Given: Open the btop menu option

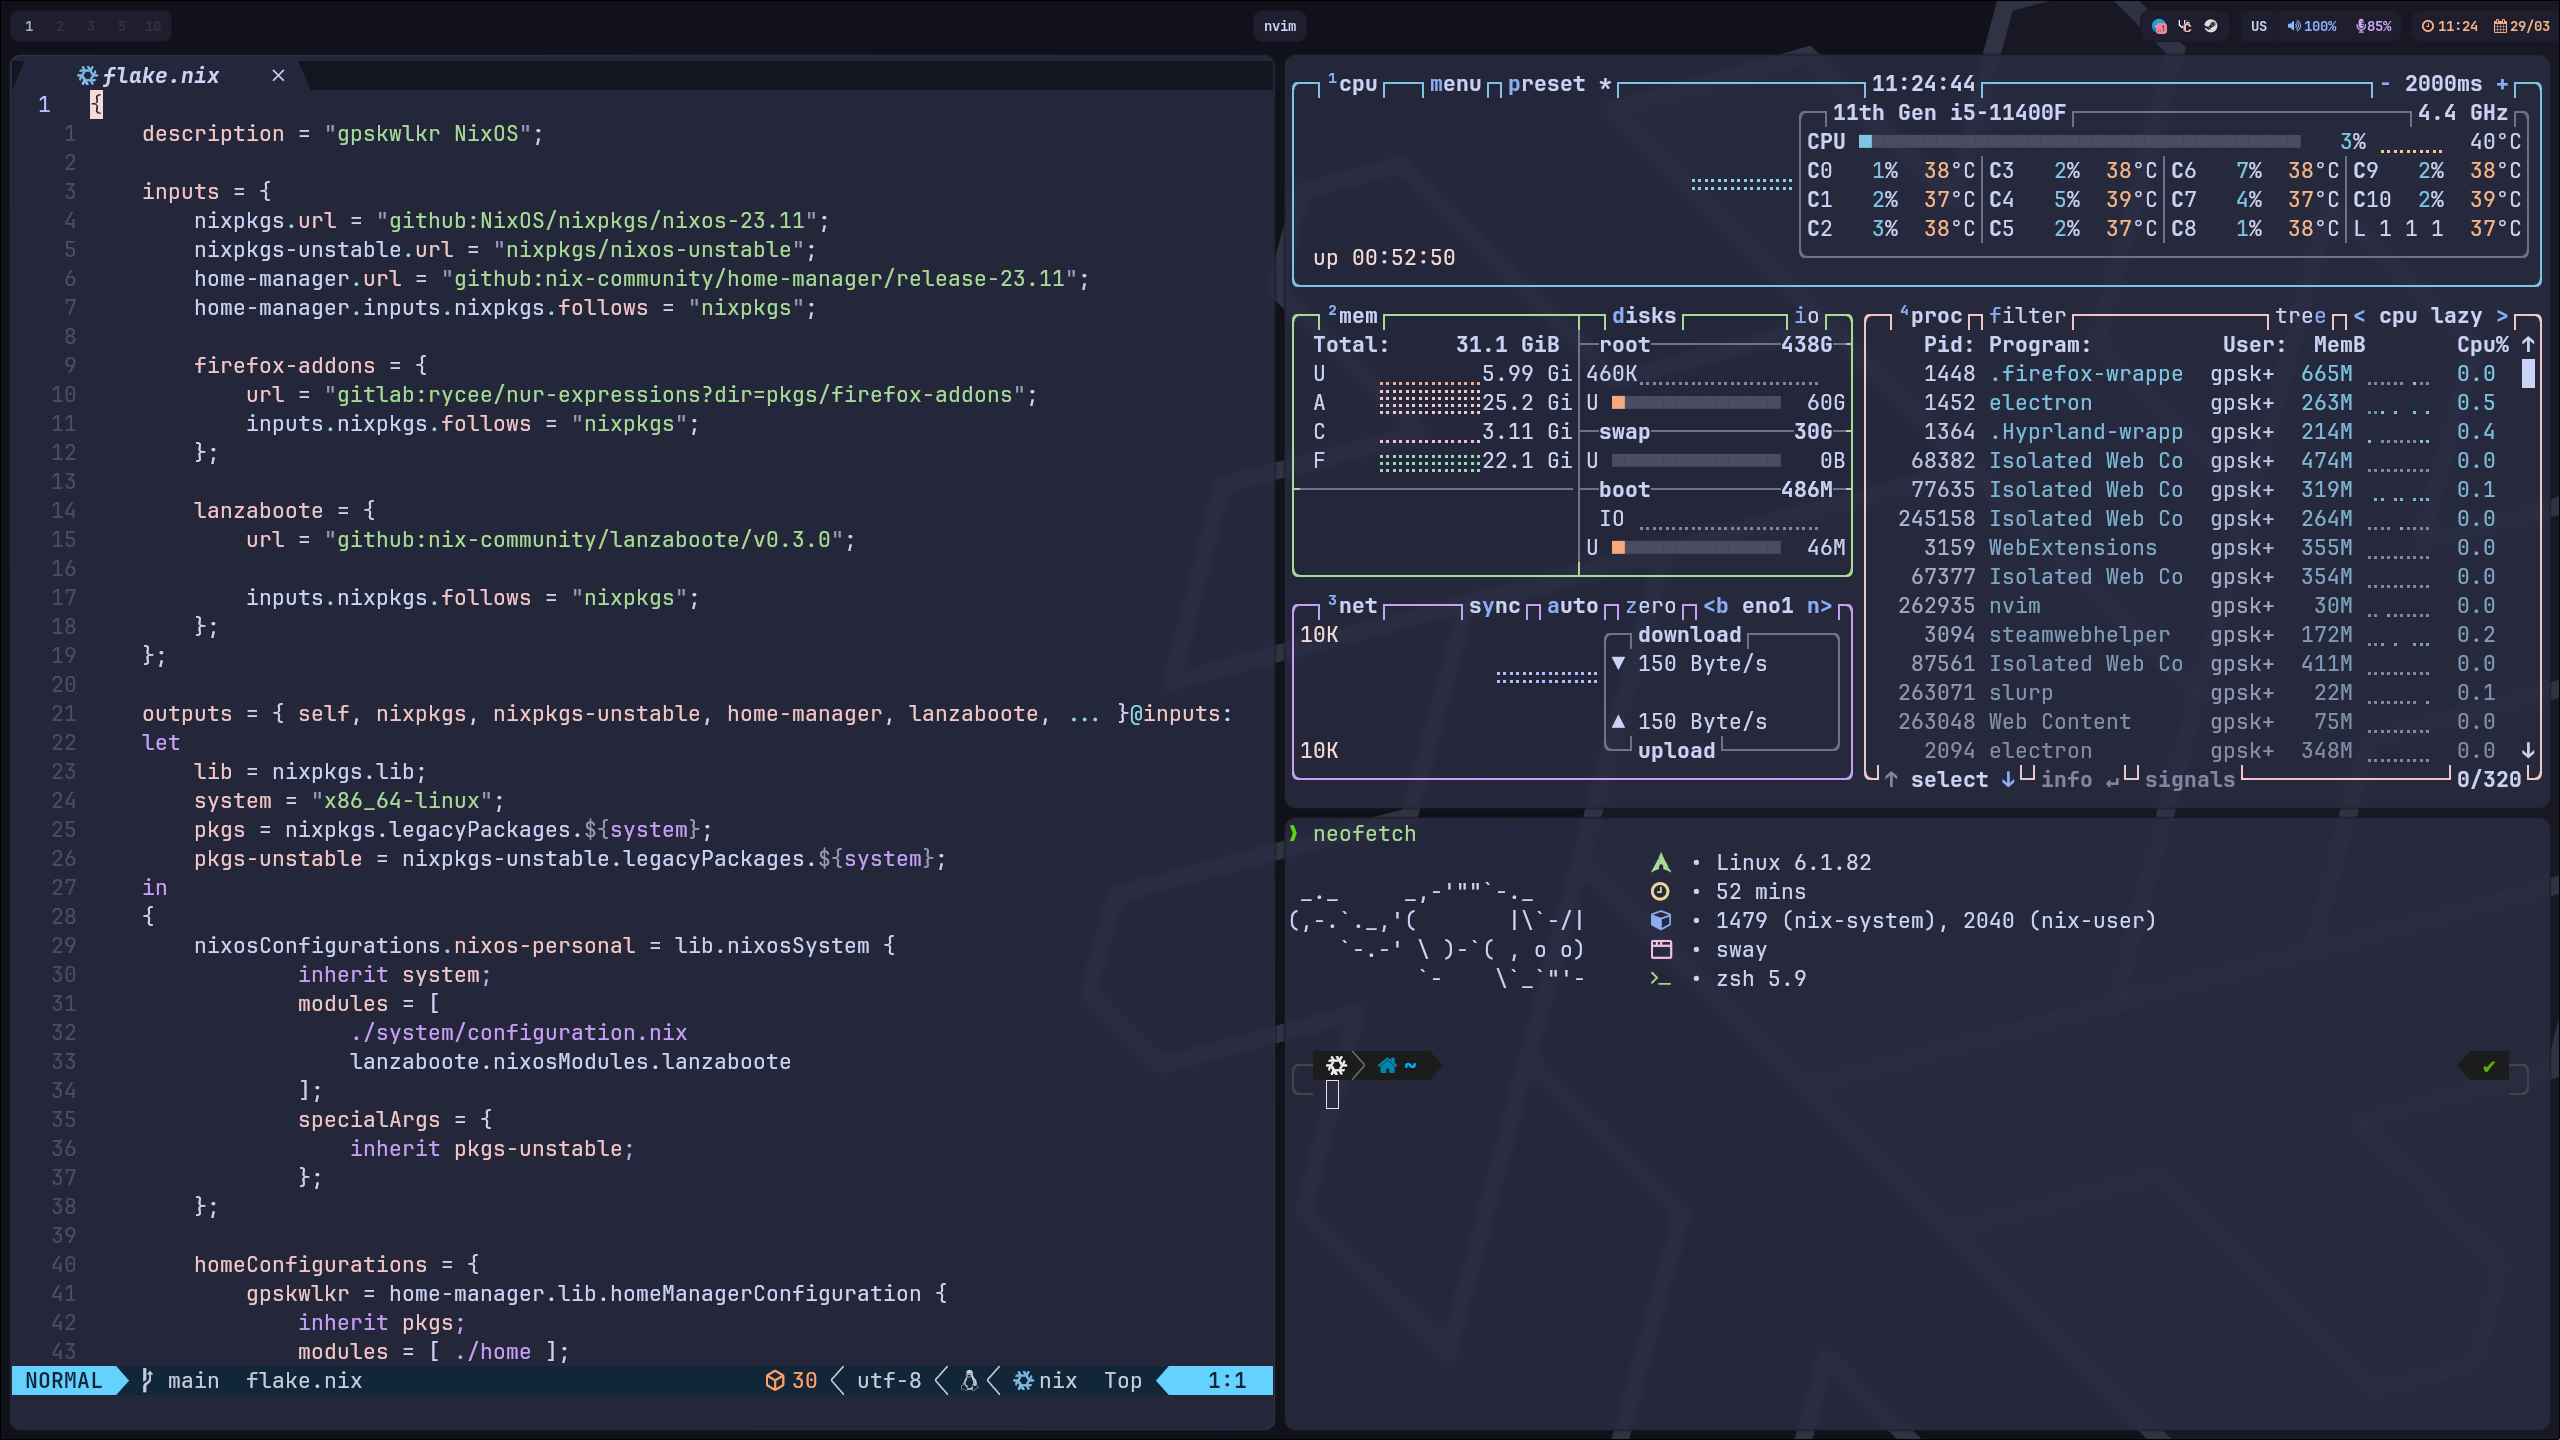Looking at the screenshot, I should click(x=1454, y=84).
